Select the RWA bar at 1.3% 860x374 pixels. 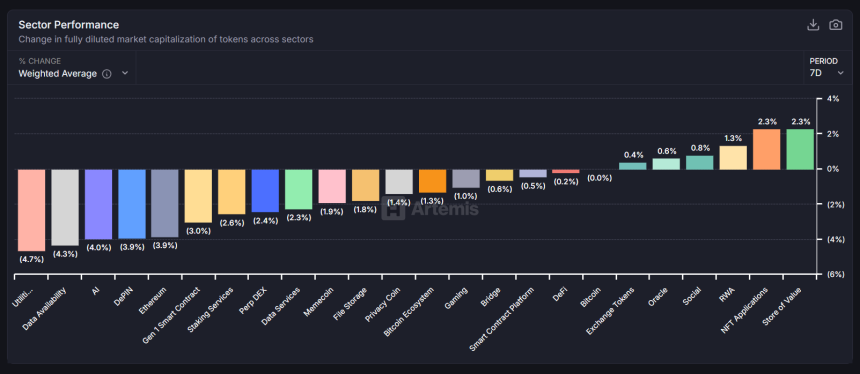click(x=733, y=158)
